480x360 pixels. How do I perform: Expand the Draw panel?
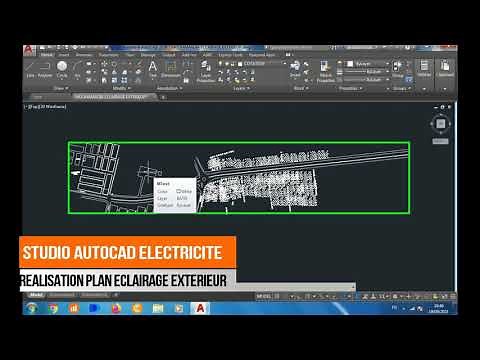coord(61,88)
